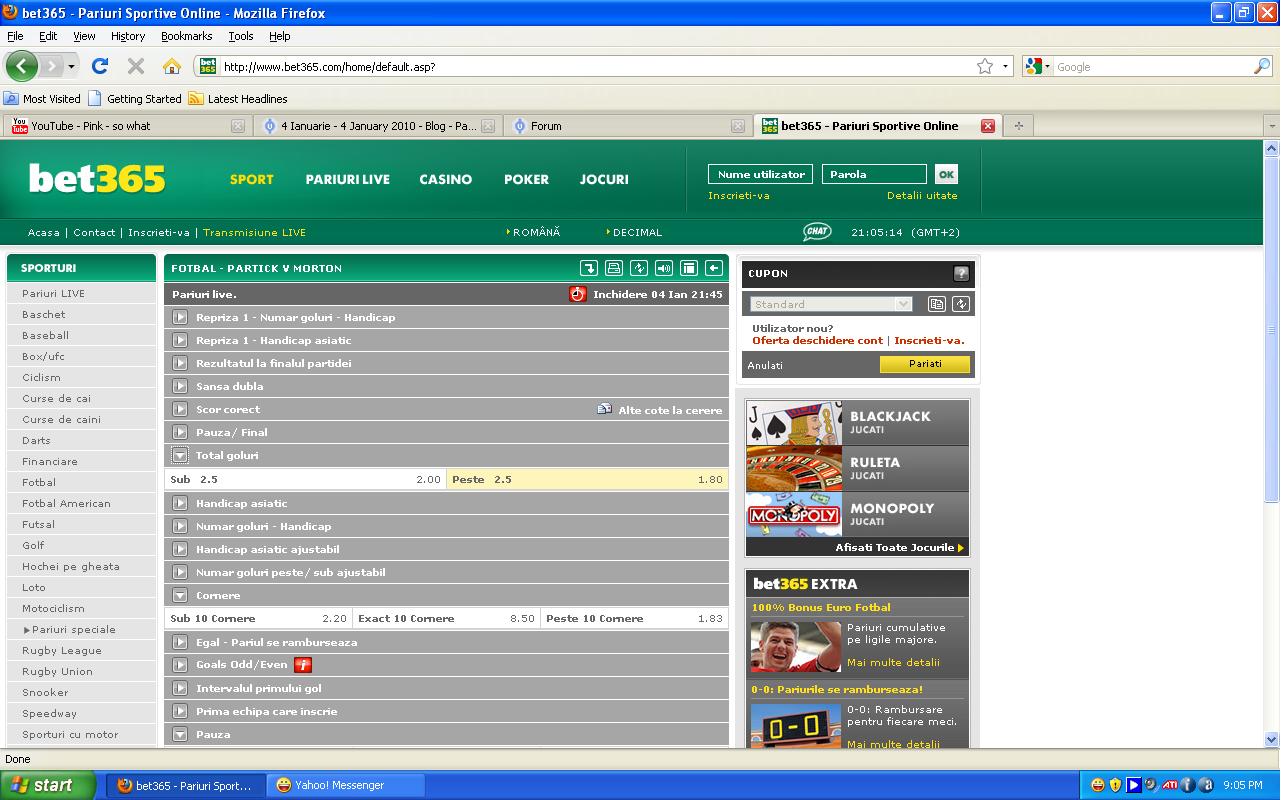Bookmark the page with the star icon
Screen dimensions: 1286x800
985,66
